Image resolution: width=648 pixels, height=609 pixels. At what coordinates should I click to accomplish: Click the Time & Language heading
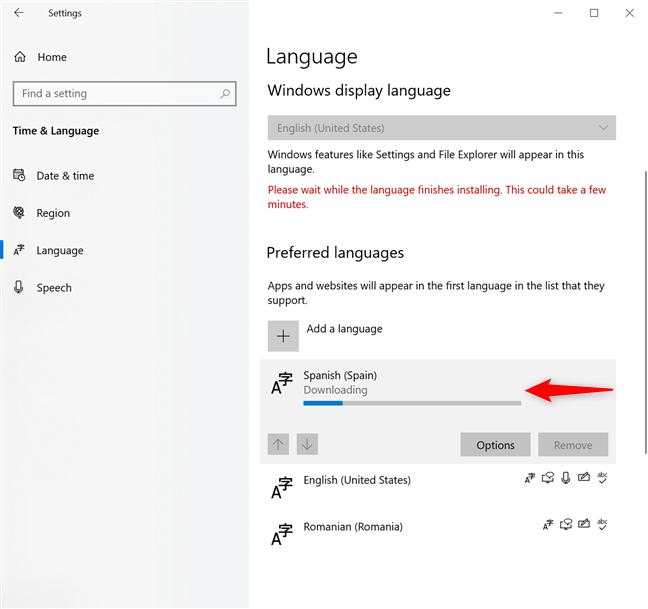tap(56, 131)
